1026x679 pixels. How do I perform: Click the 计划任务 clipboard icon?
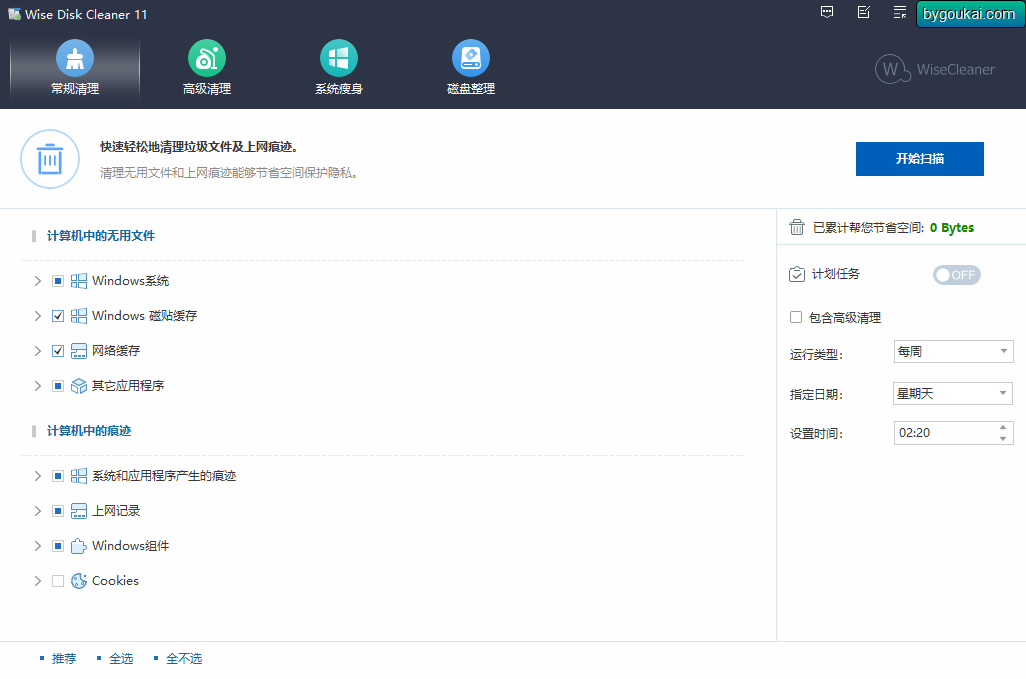pyautogui.click(x=796, y=274)
